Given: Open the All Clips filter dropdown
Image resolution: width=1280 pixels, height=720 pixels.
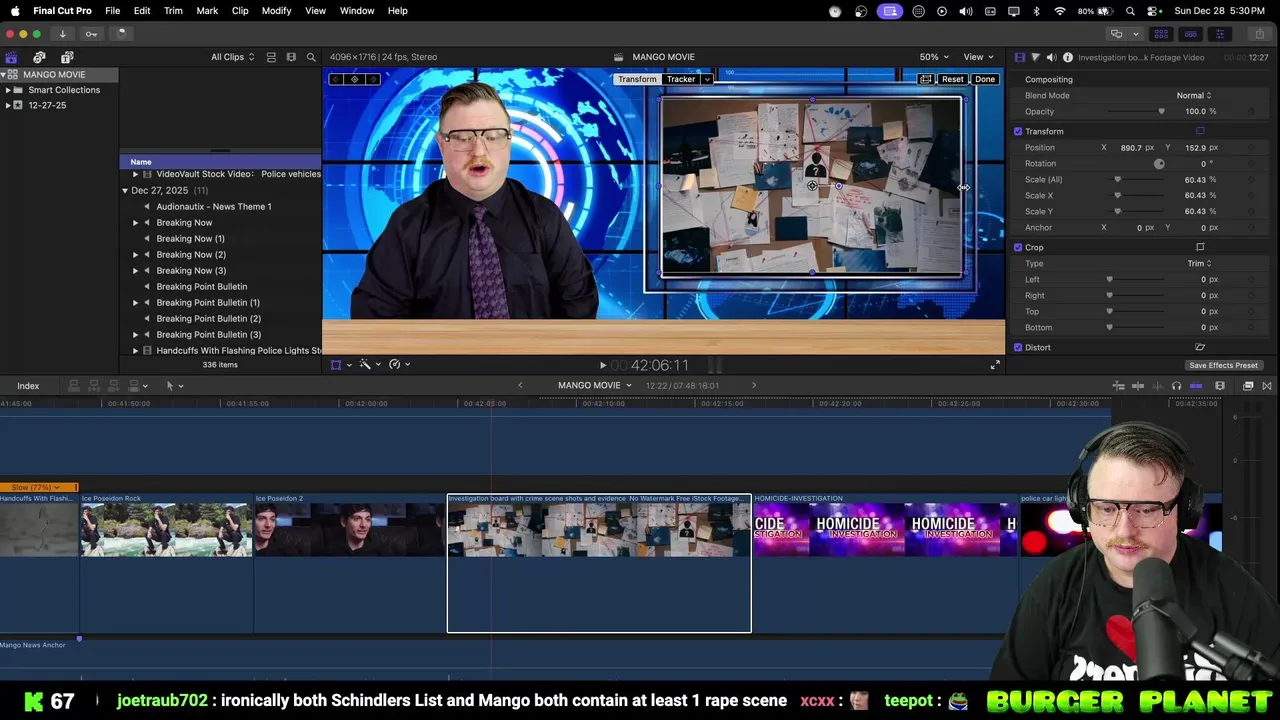Looking at the screenshot, I should coord(232,57).
